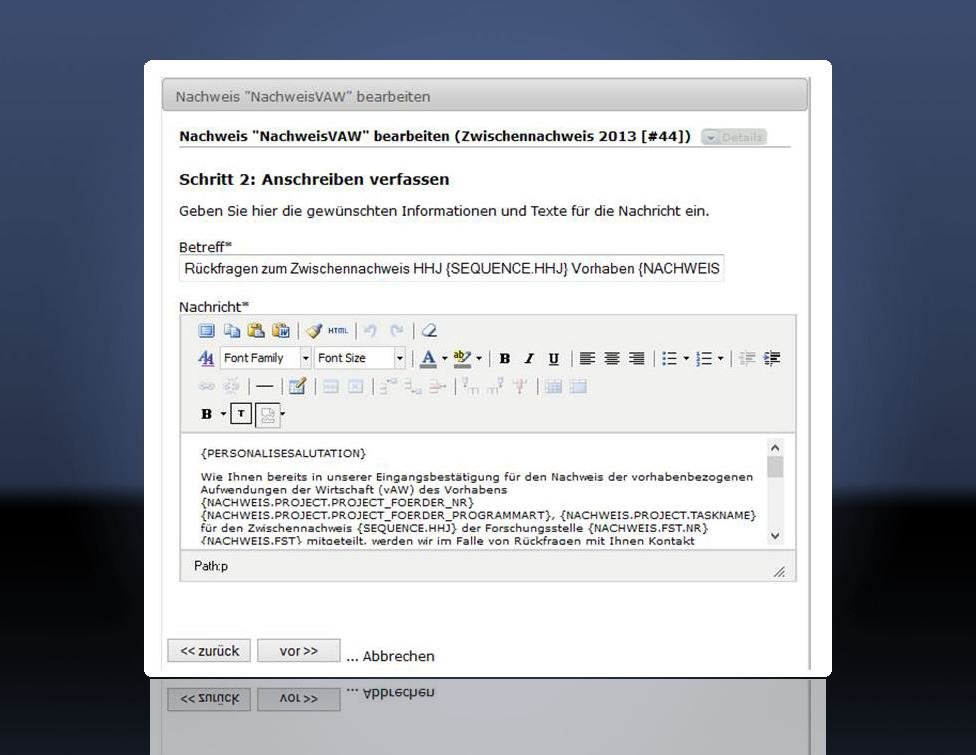This screenshot has height=755, width=976.
Task: Toggle underline formatting
Action: click(x=553, y=359)
